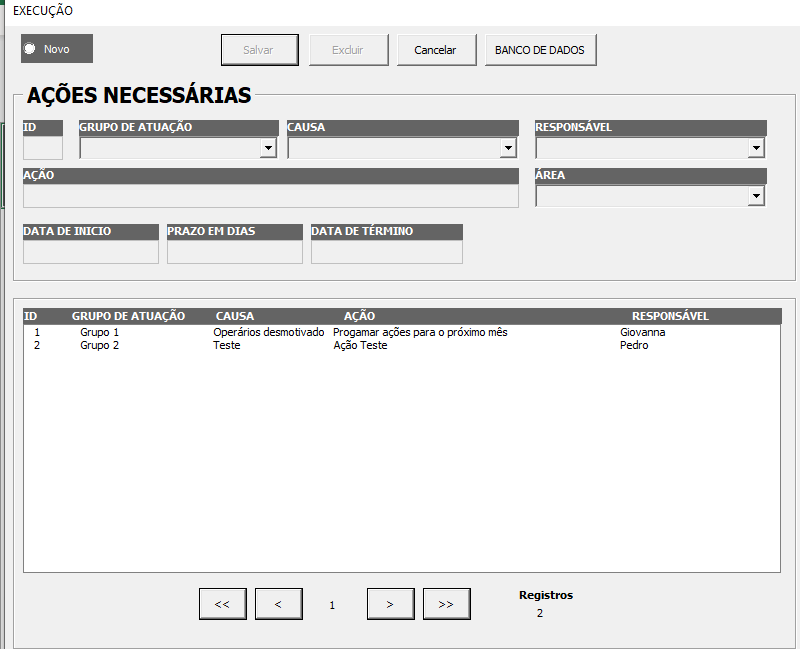800x649 pixels.
Task: Click the list's 'AÇÃO' column header
Action: (x=359, y=316)
